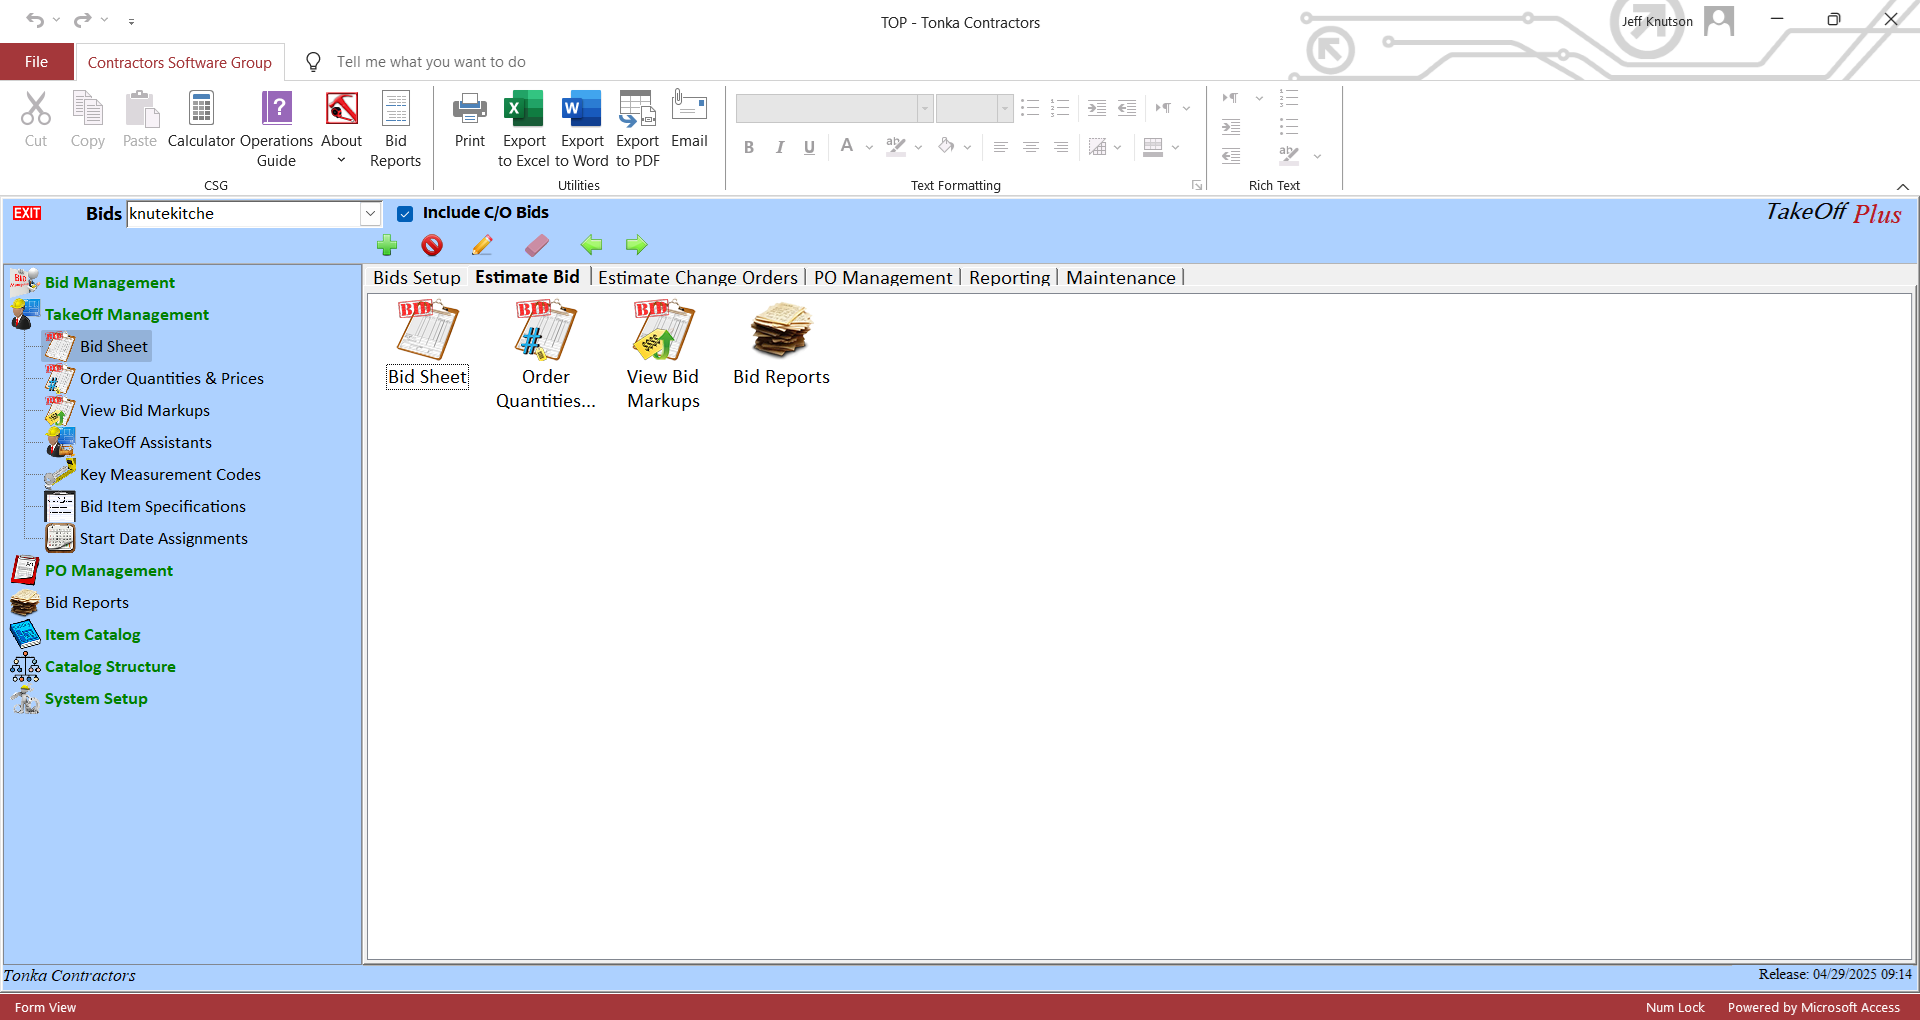This screenshot has height=1020, width=1920.
Task: Open the Bids combo box dropdown arrow
Action: tap(370, 213)
